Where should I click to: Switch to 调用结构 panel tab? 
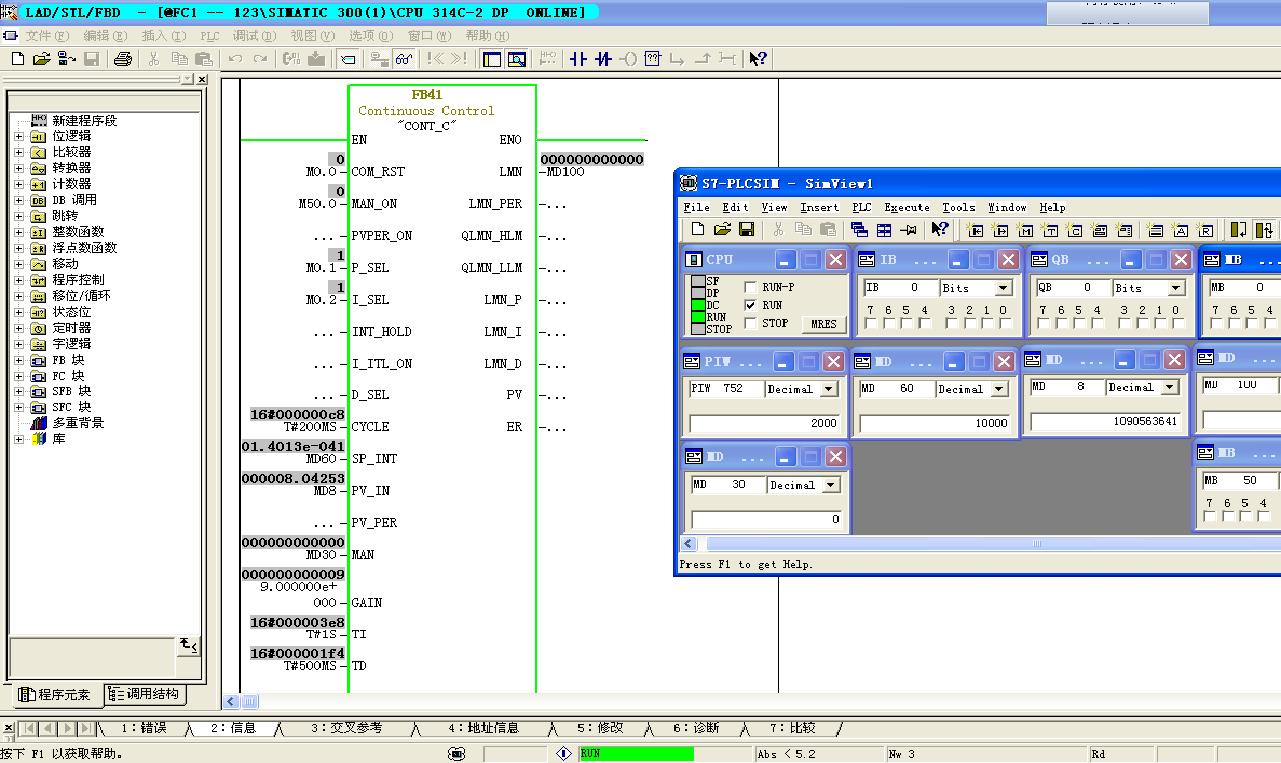(144, 694)
